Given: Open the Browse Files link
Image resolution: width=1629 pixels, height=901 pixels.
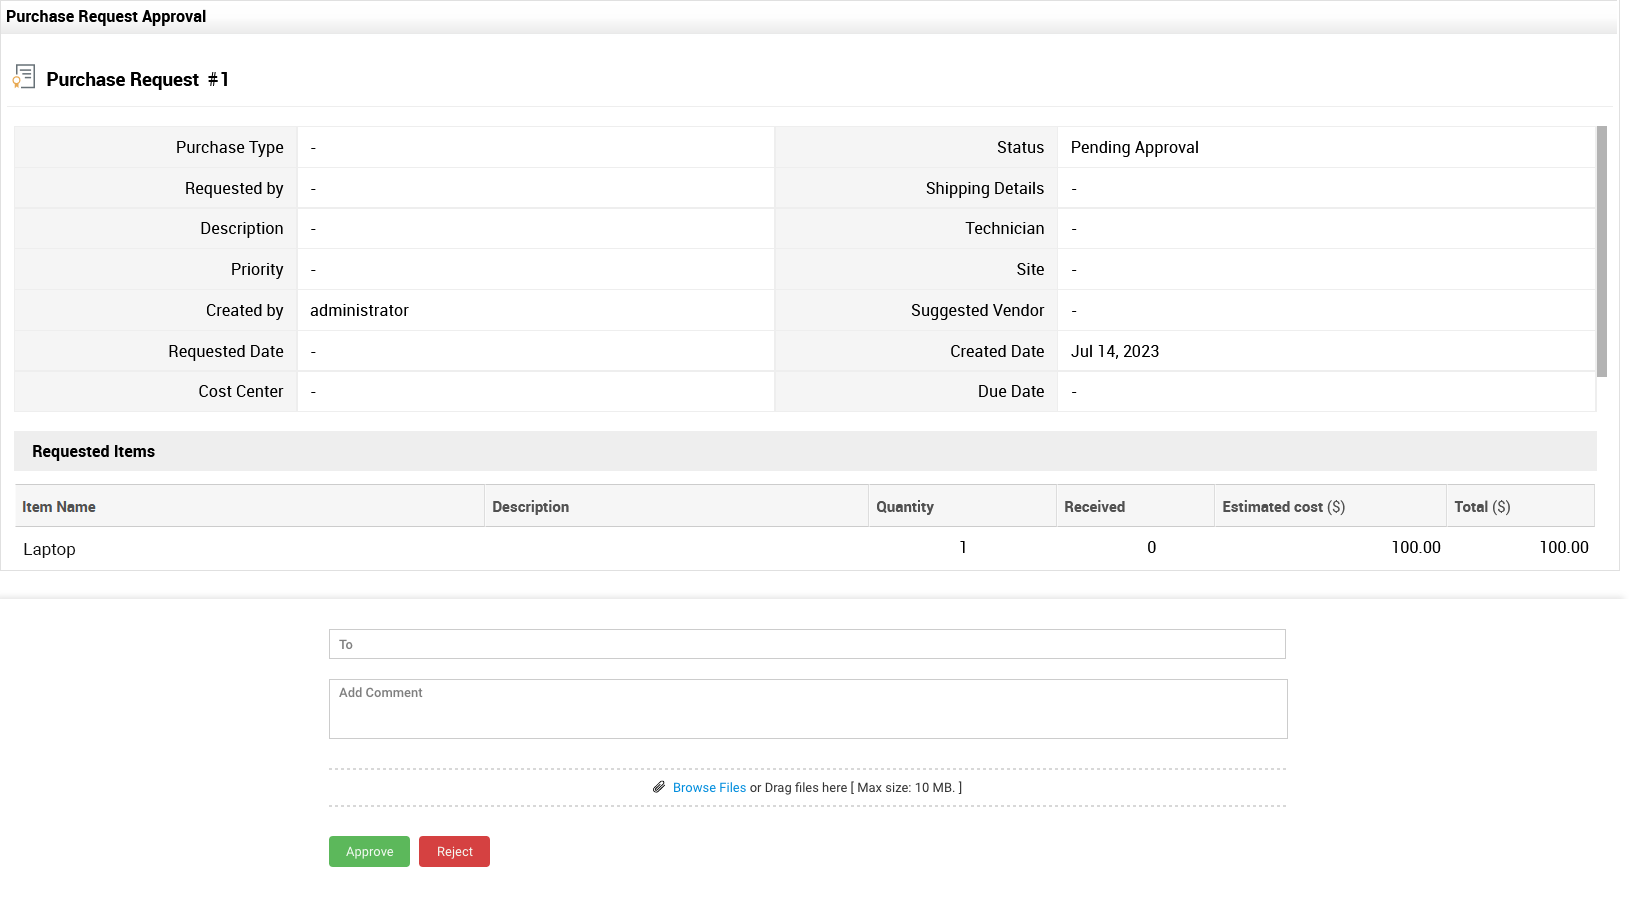Looking at the screenshot, I should point(709,788).
